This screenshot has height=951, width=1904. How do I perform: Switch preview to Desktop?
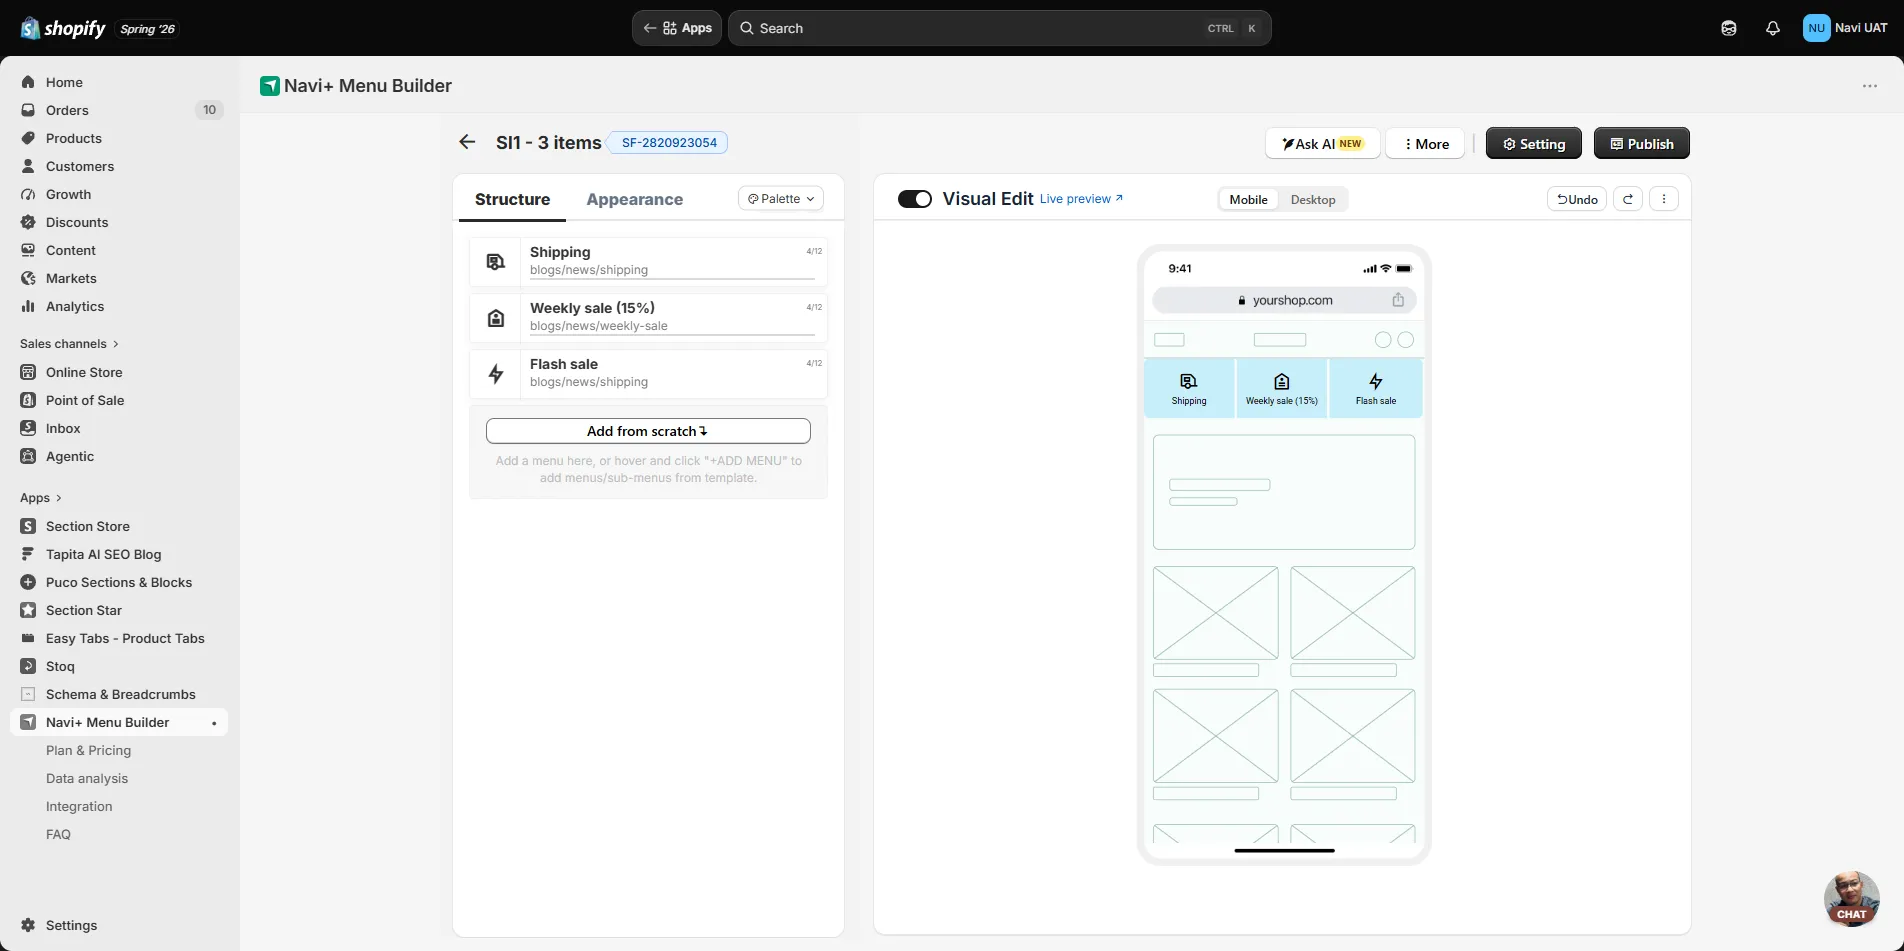1313,199
